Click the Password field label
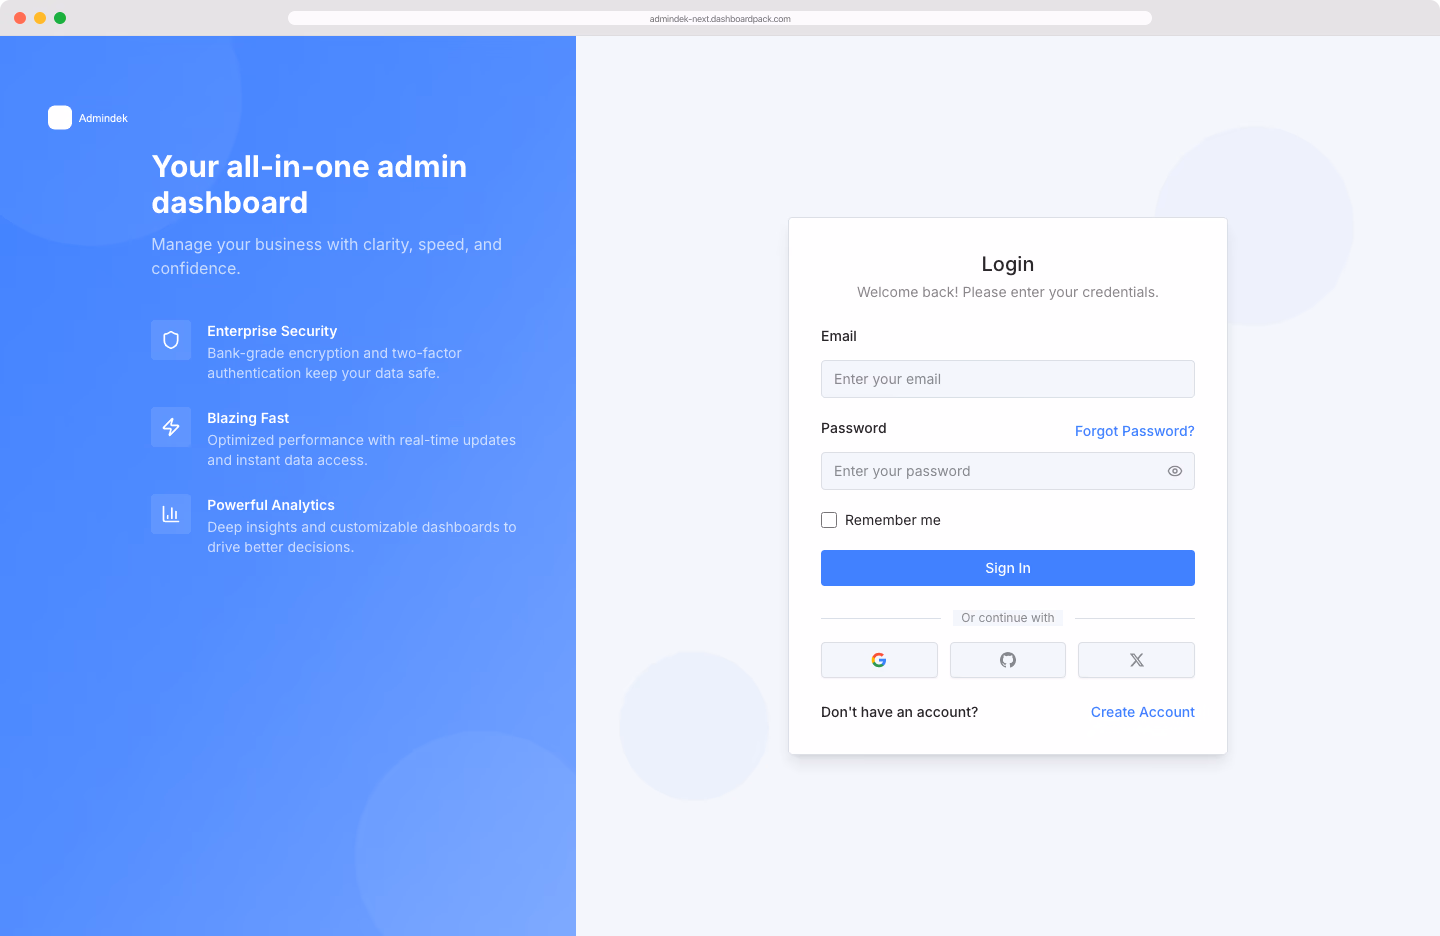 (854, 428)
